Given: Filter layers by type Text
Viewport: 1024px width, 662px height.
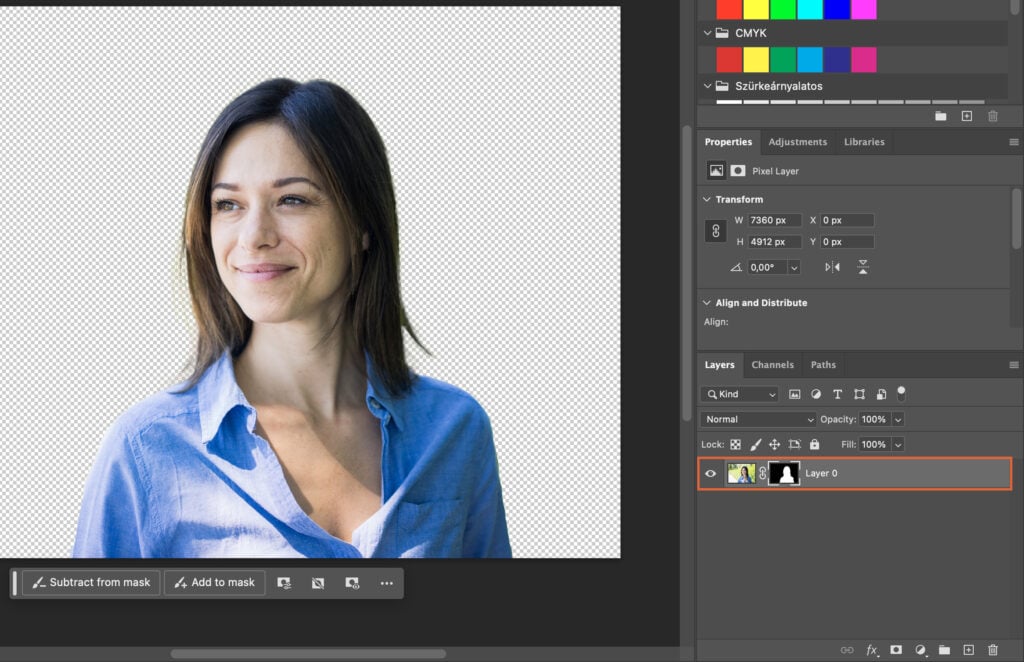Looking at the screenshot, I should point(837,394).
